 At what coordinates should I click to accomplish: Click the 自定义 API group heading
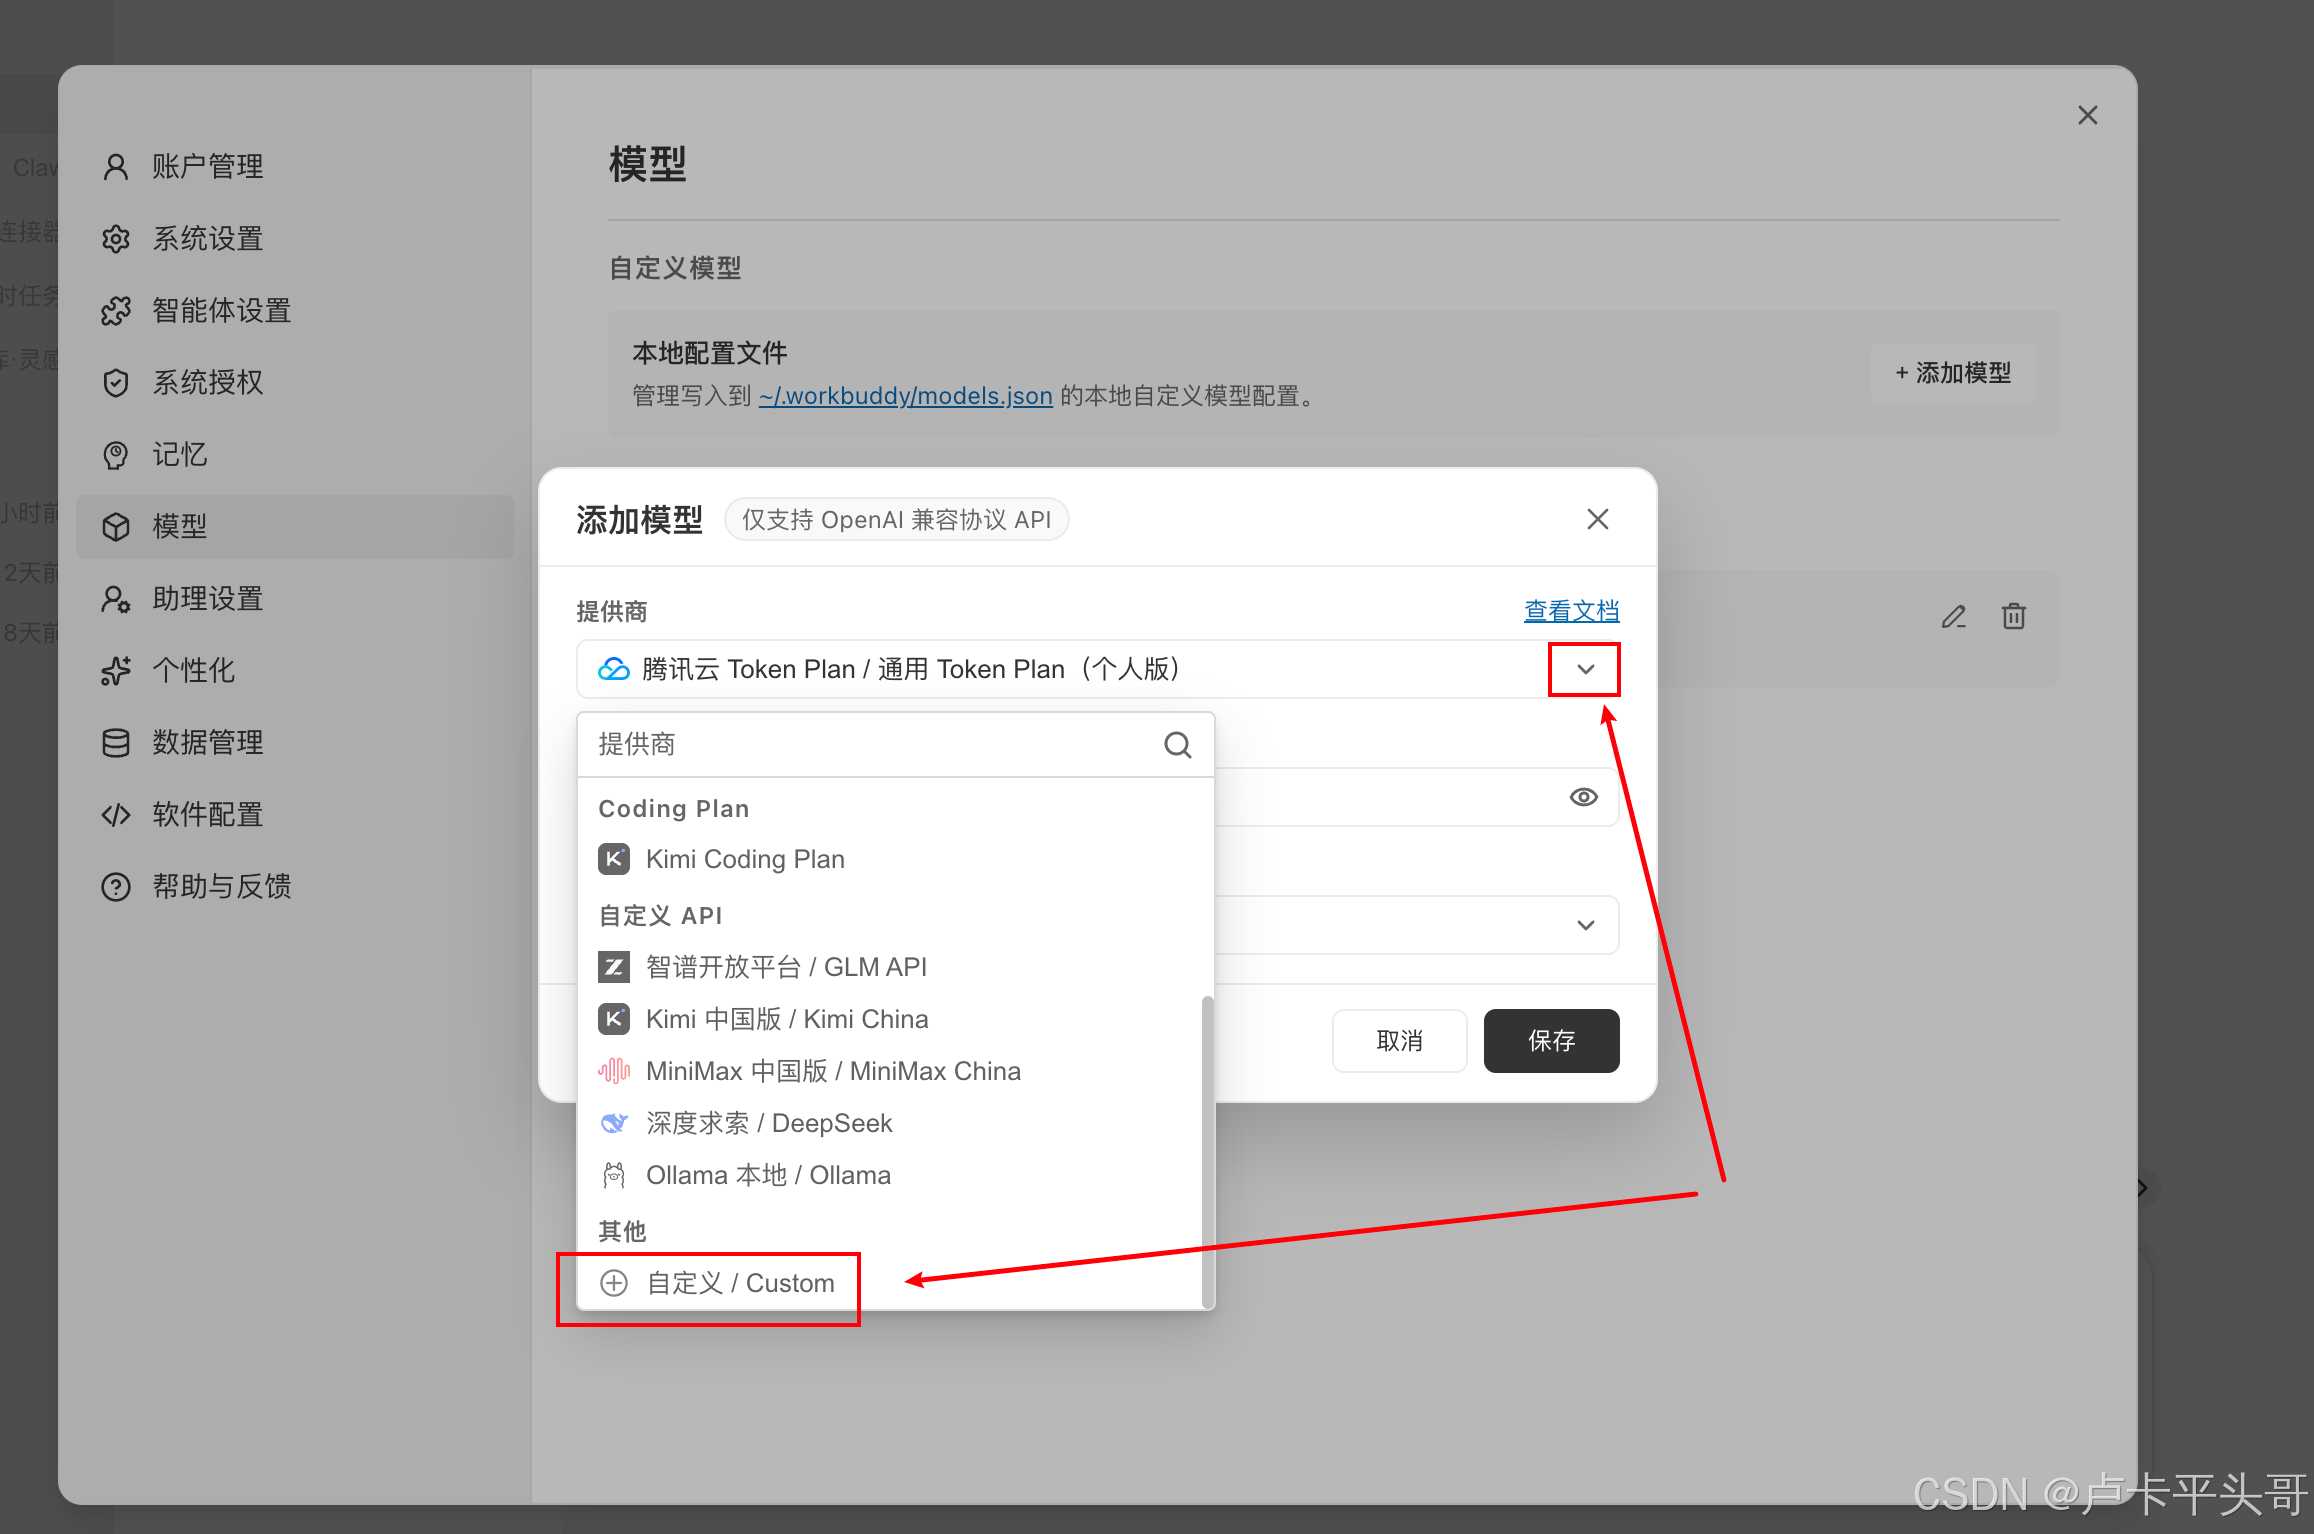click(x=660, y=916)
